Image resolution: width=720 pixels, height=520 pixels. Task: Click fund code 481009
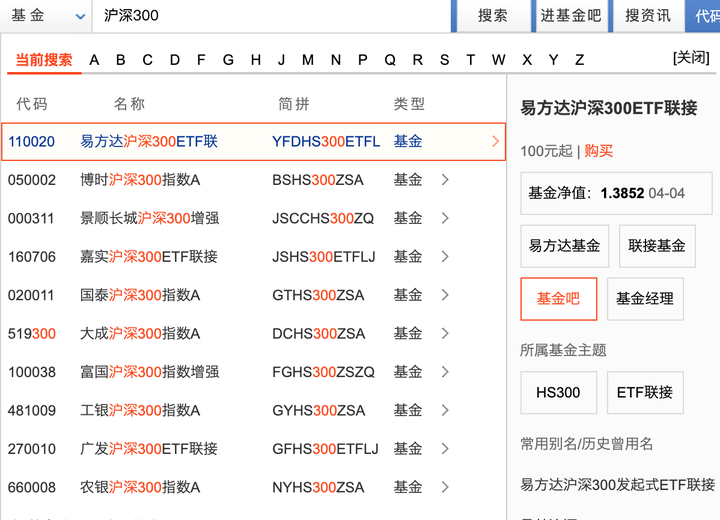coord(31,410)
